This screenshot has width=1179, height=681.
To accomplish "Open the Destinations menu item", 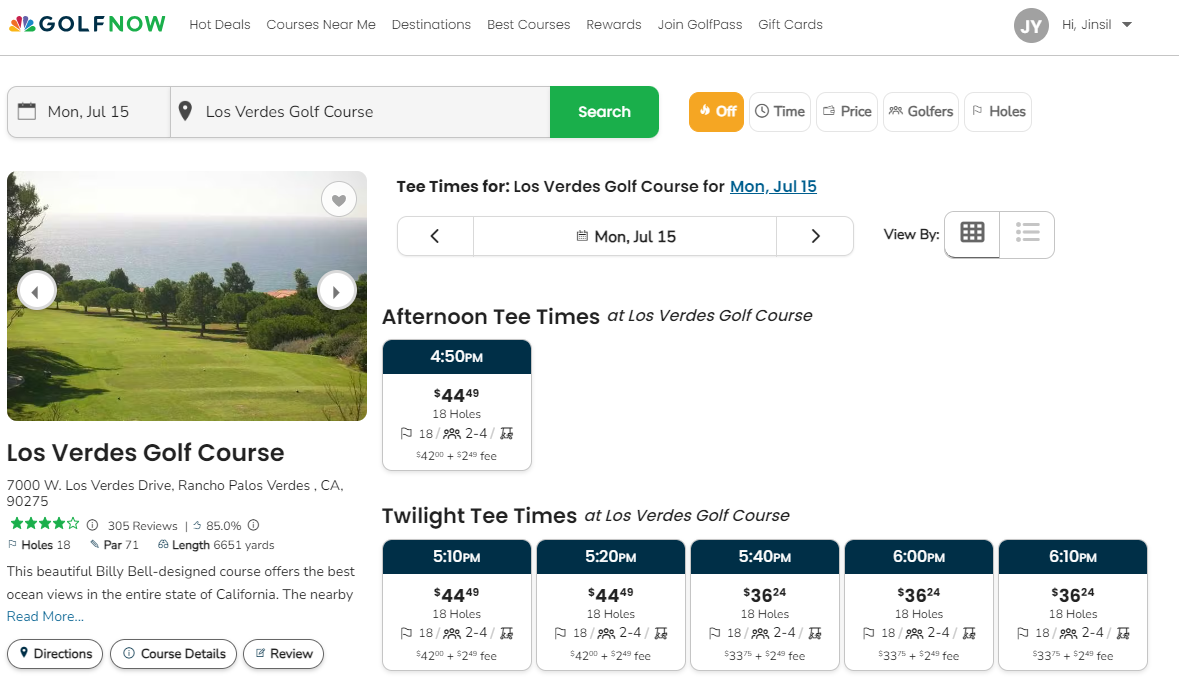I will click(x=431, y=25).
